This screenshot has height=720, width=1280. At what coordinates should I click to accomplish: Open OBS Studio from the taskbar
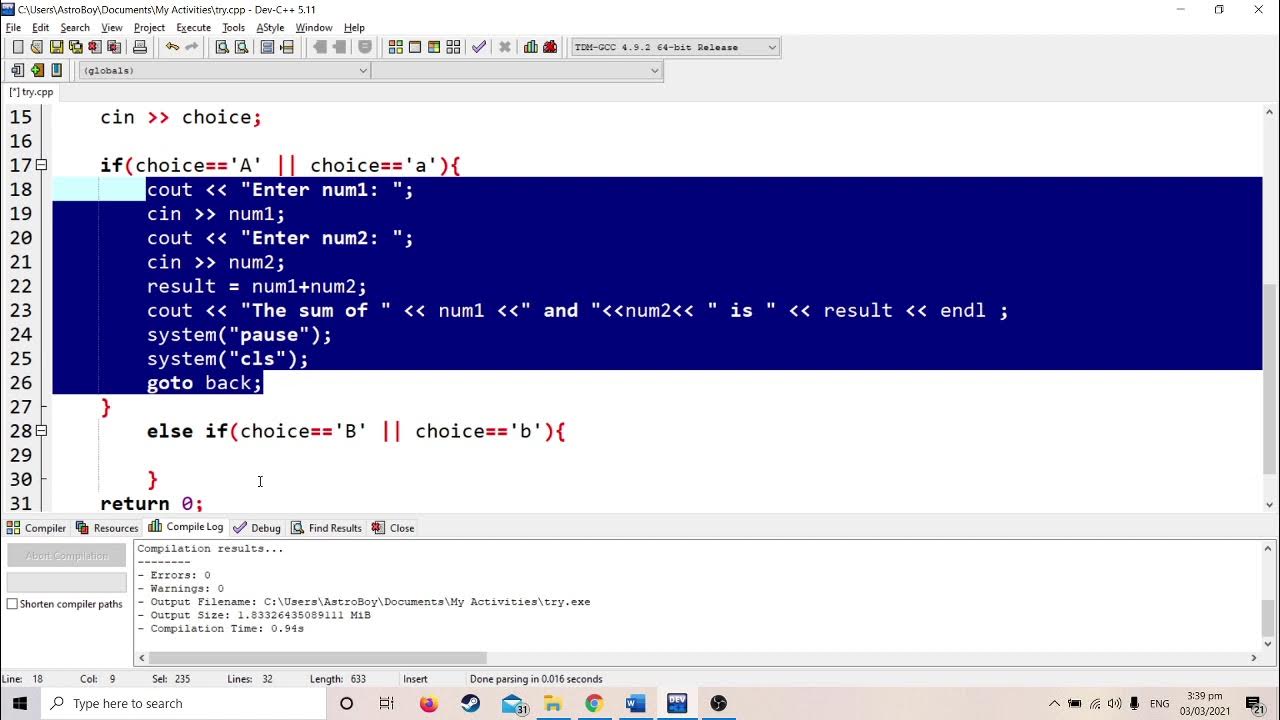coord(718,703)
